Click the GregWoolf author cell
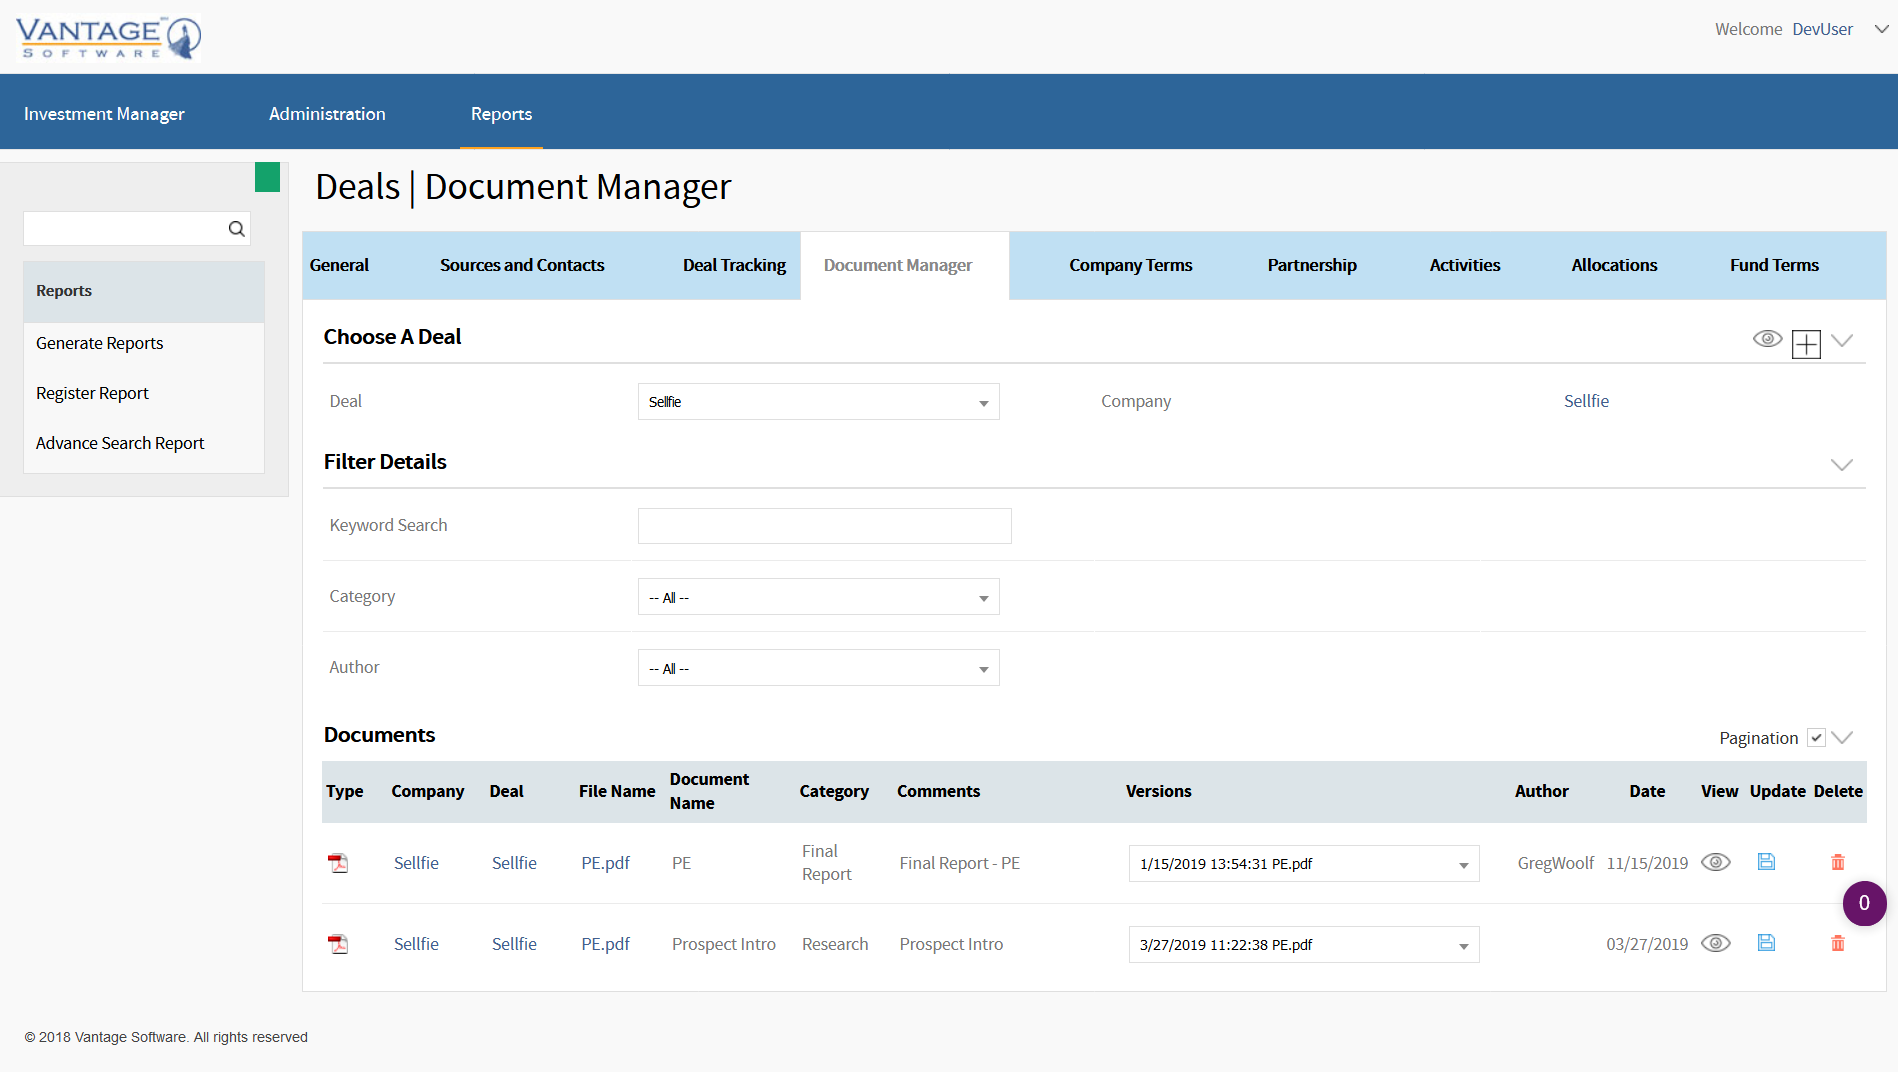The image size is (1898, 1072). [x=1556, y=863]
